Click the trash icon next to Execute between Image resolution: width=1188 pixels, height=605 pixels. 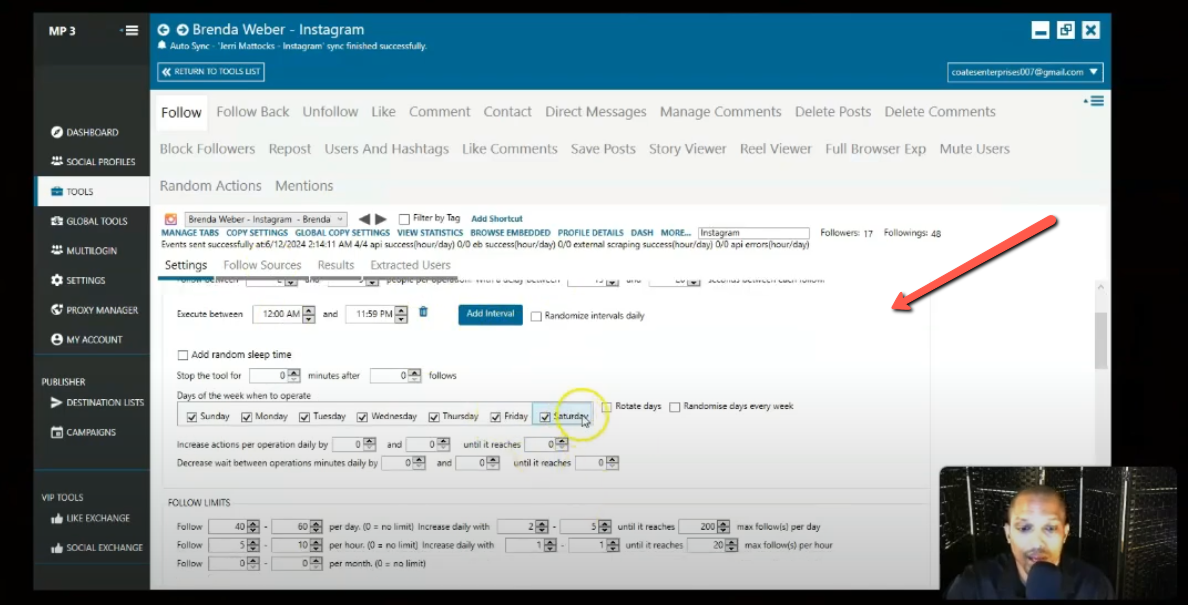click(x=423, y=314)
